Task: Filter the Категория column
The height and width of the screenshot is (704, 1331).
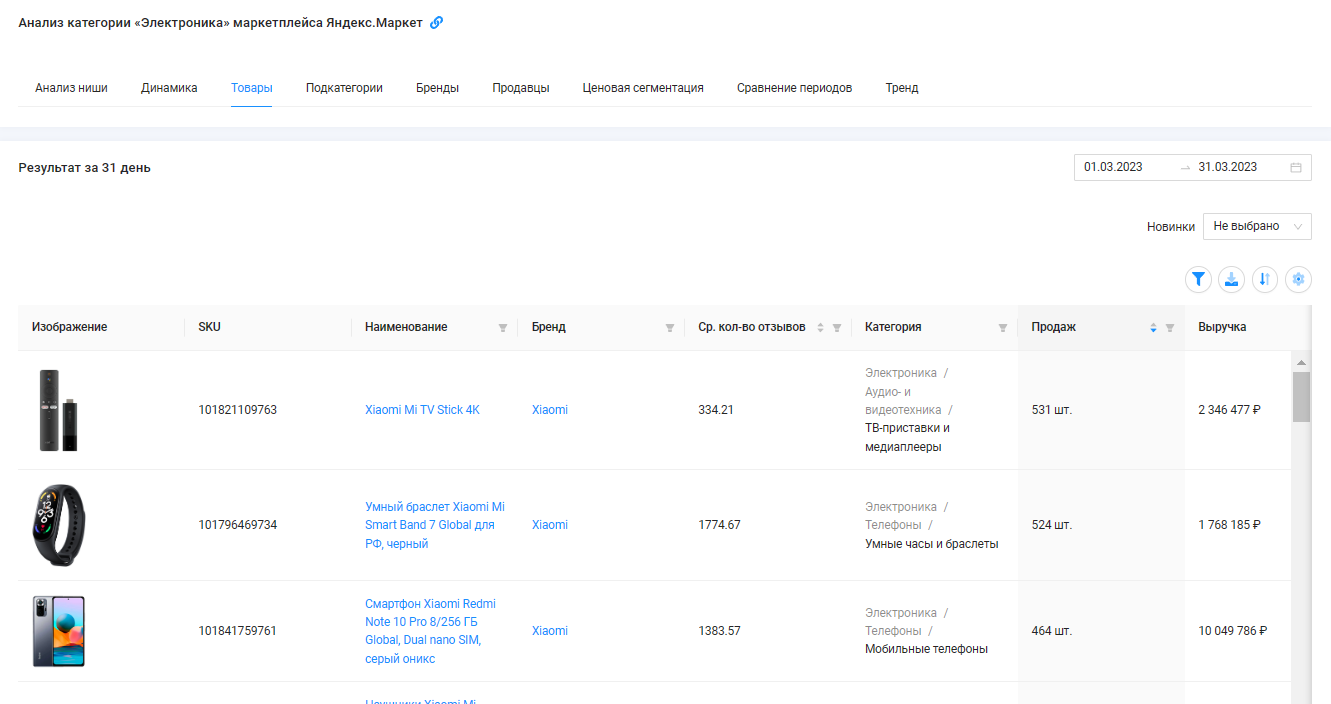Action: coord(1003,328)
